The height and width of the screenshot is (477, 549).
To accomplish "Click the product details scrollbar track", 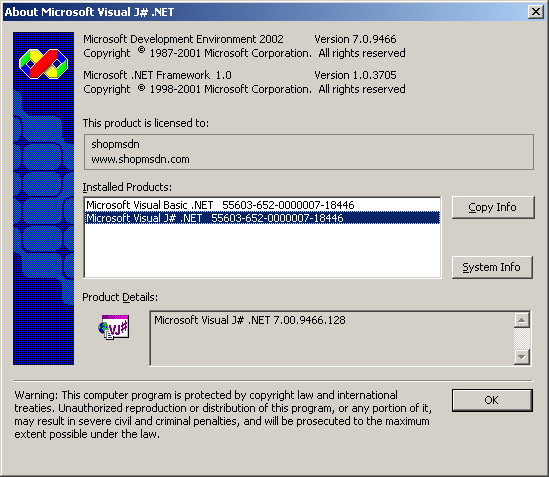I will (522, 338).
